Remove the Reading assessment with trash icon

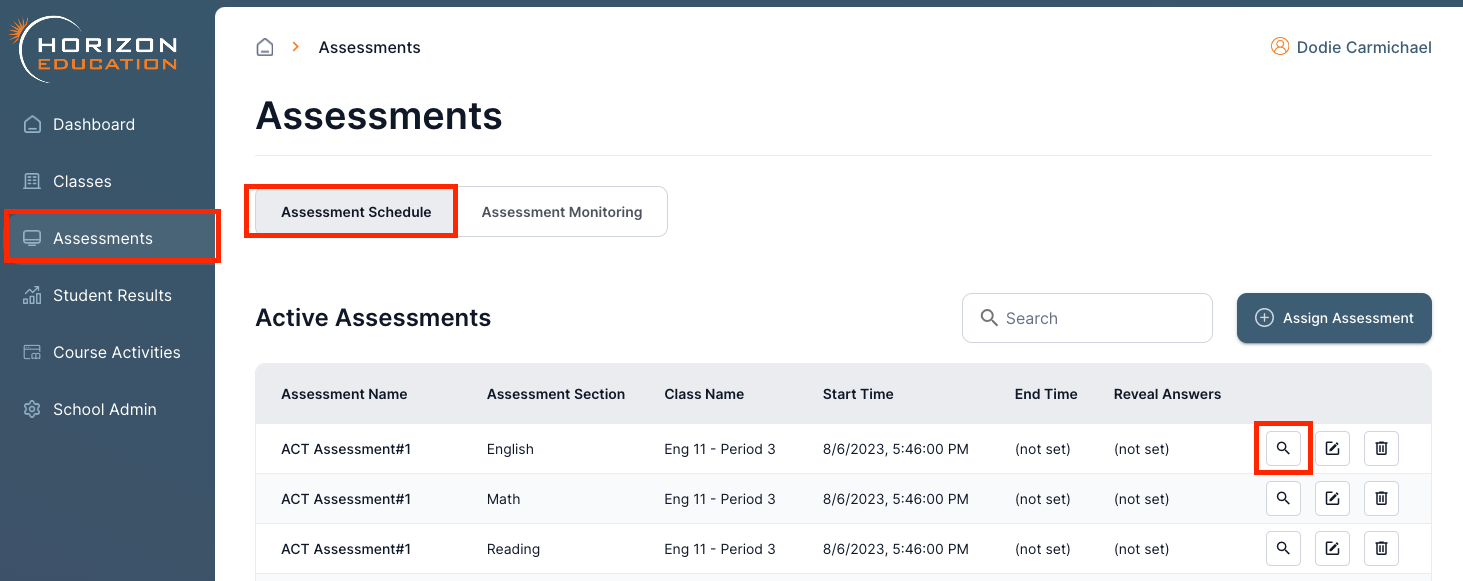(1381, 548)
